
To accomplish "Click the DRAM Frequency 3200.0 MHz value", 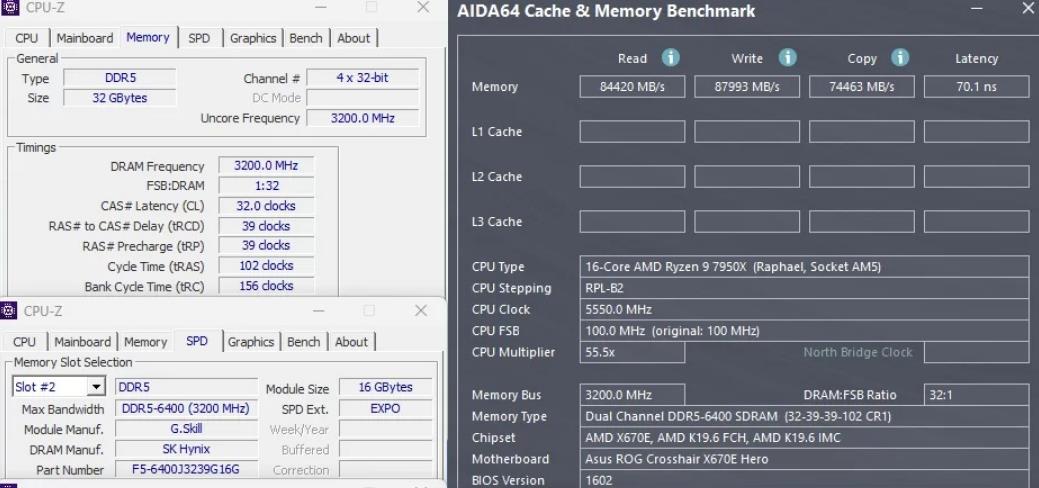I will coord(265,166).
